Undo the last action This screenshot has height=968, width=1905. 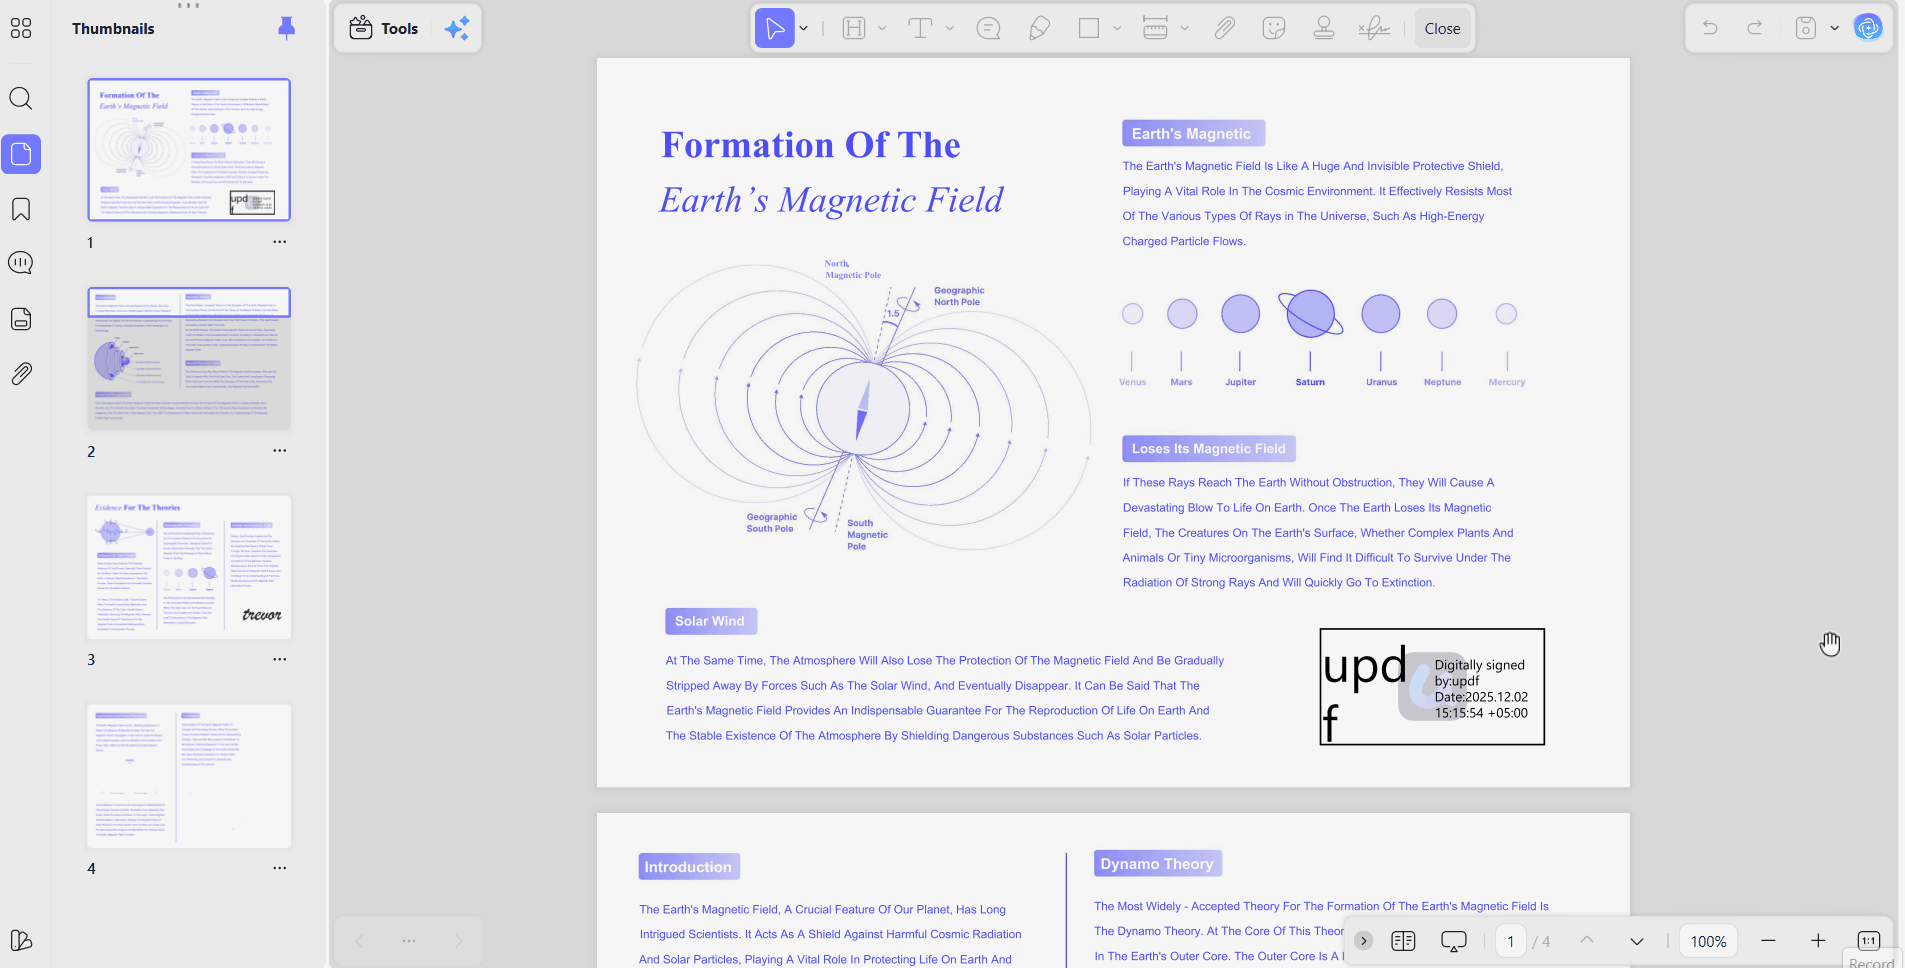point(1710,28)
